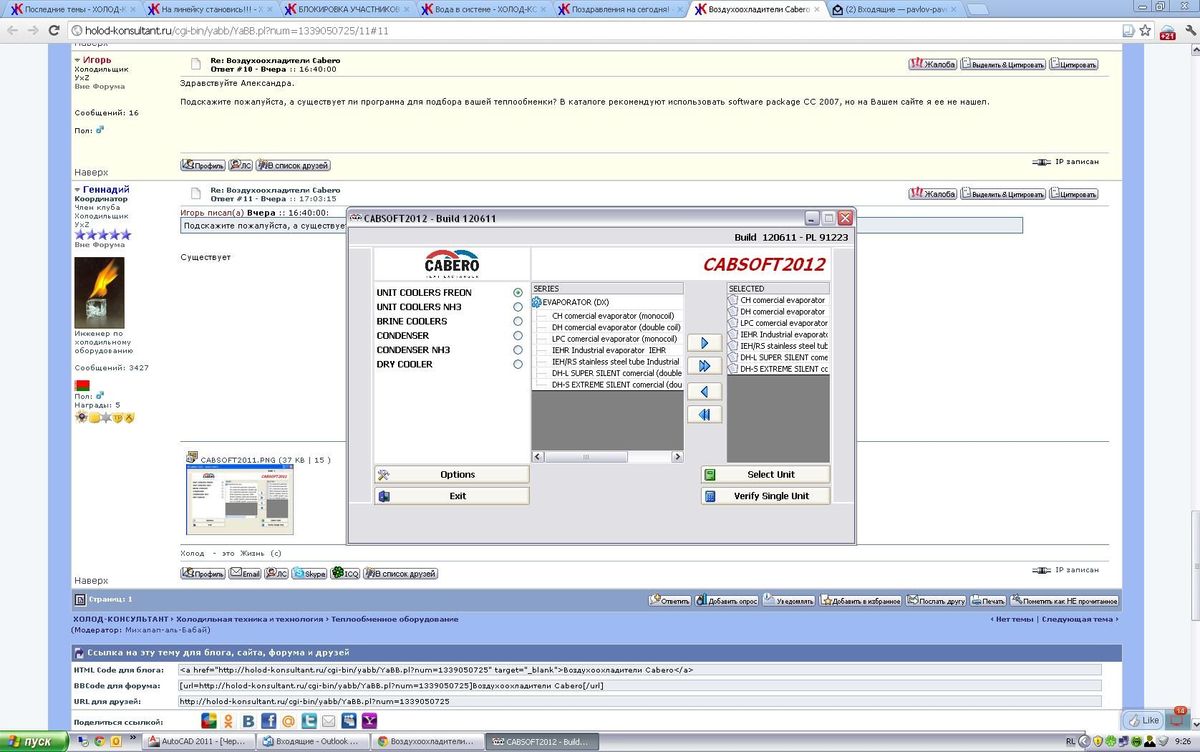
Task: Collapse Геннадий user info arrow
Action: (x=78, y=190)
